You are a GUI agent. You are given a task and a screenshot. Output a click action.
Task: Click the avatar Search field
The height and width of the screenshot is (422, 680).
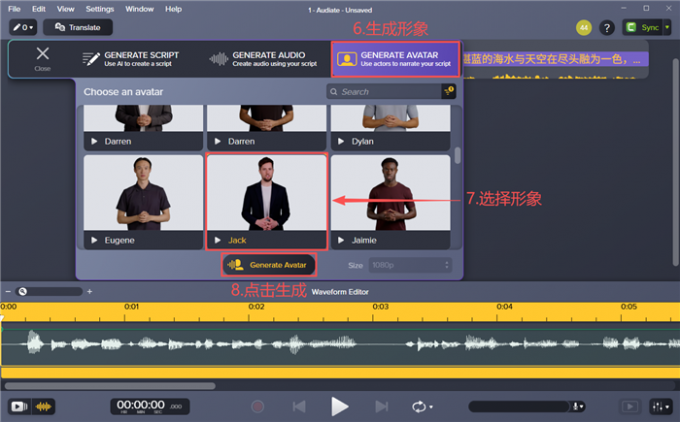point(384,92)
